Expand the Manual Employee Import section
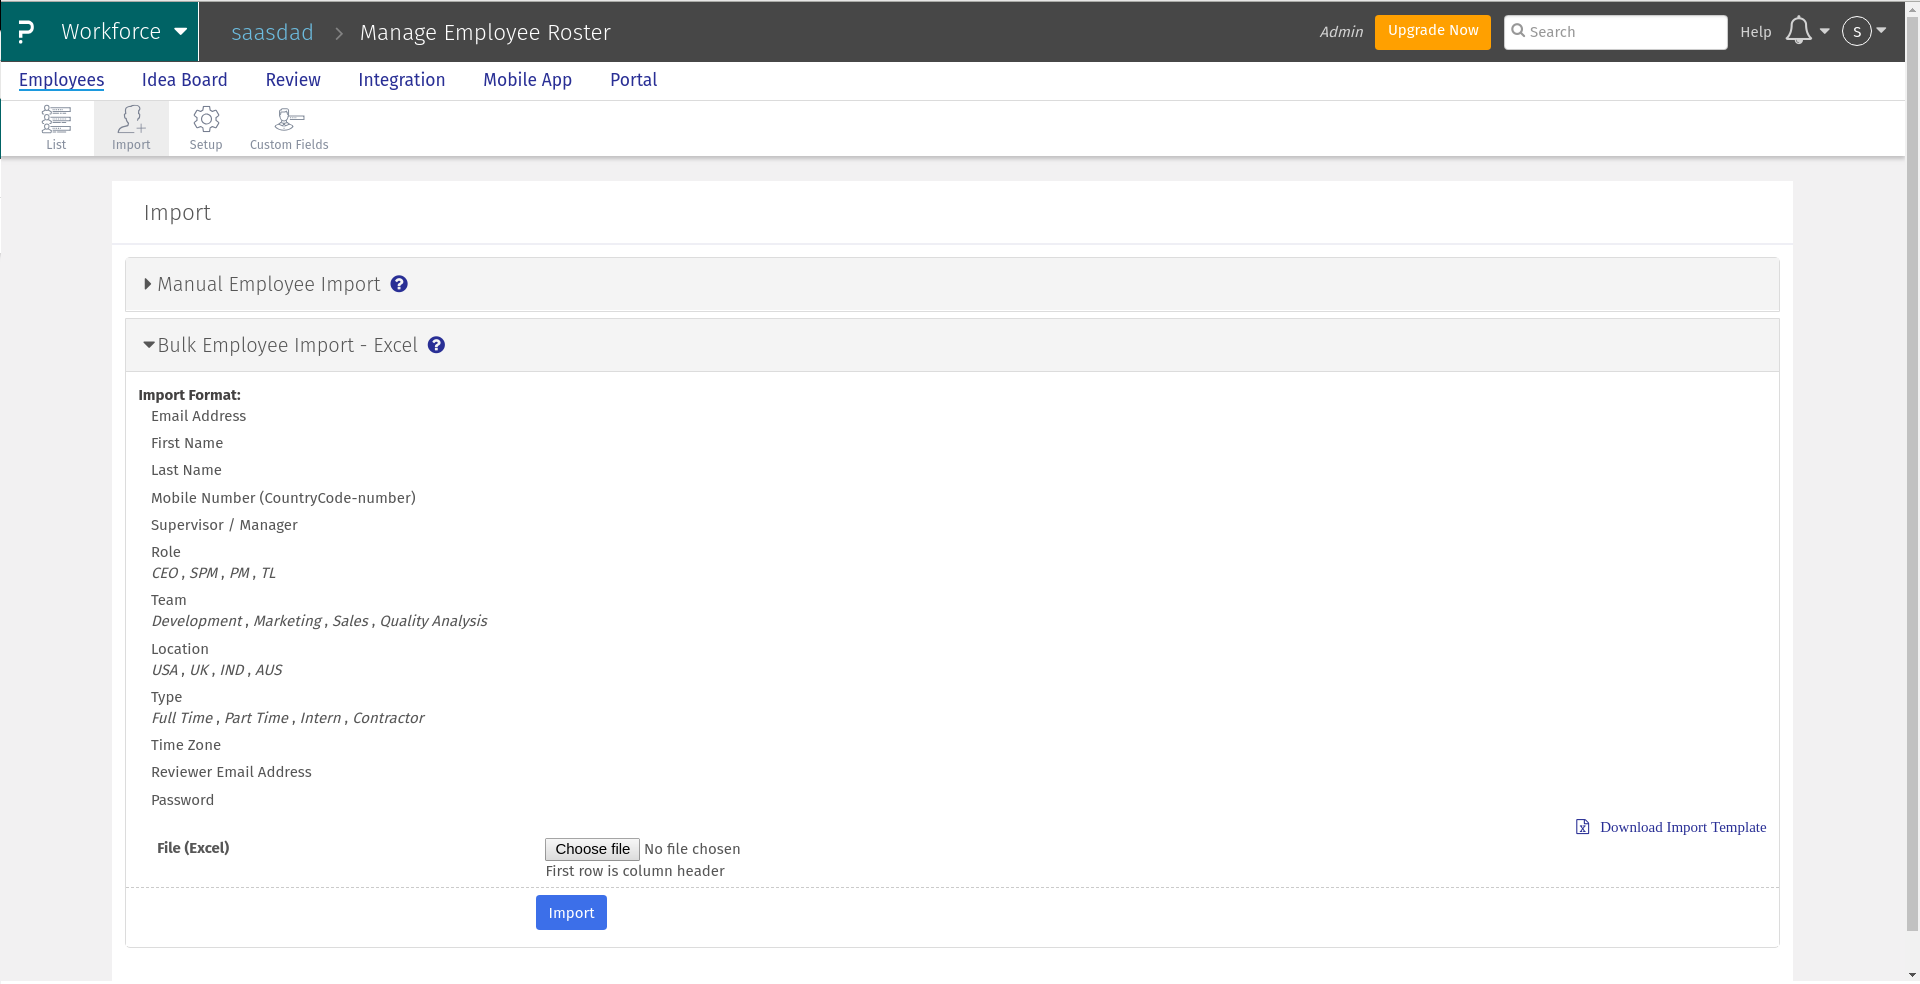Screen dimensions: 1920x984 [x=268, y=284]
